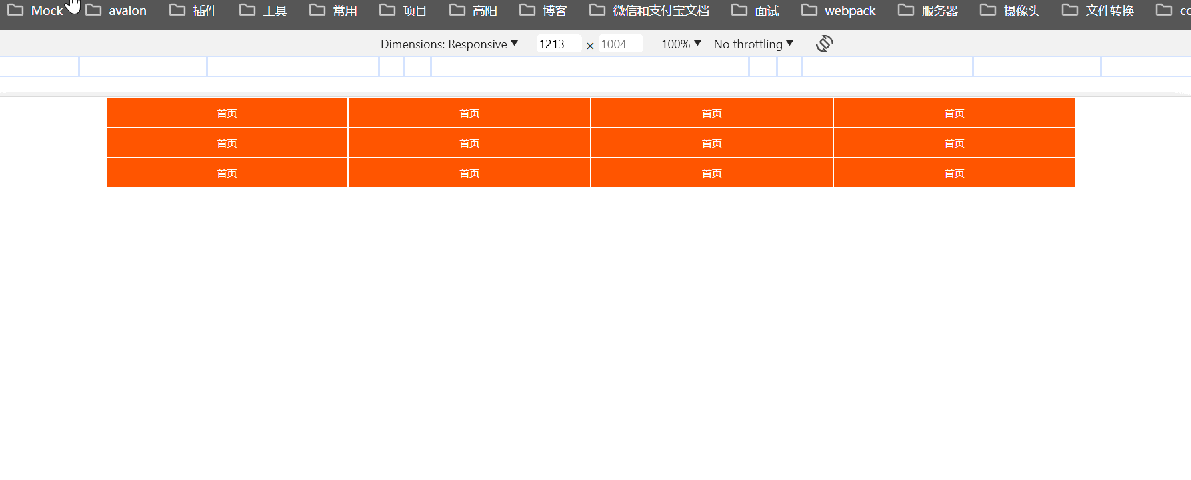Open the 博客 bookmark folder
1191x480 pixels.
click(543, 11)
